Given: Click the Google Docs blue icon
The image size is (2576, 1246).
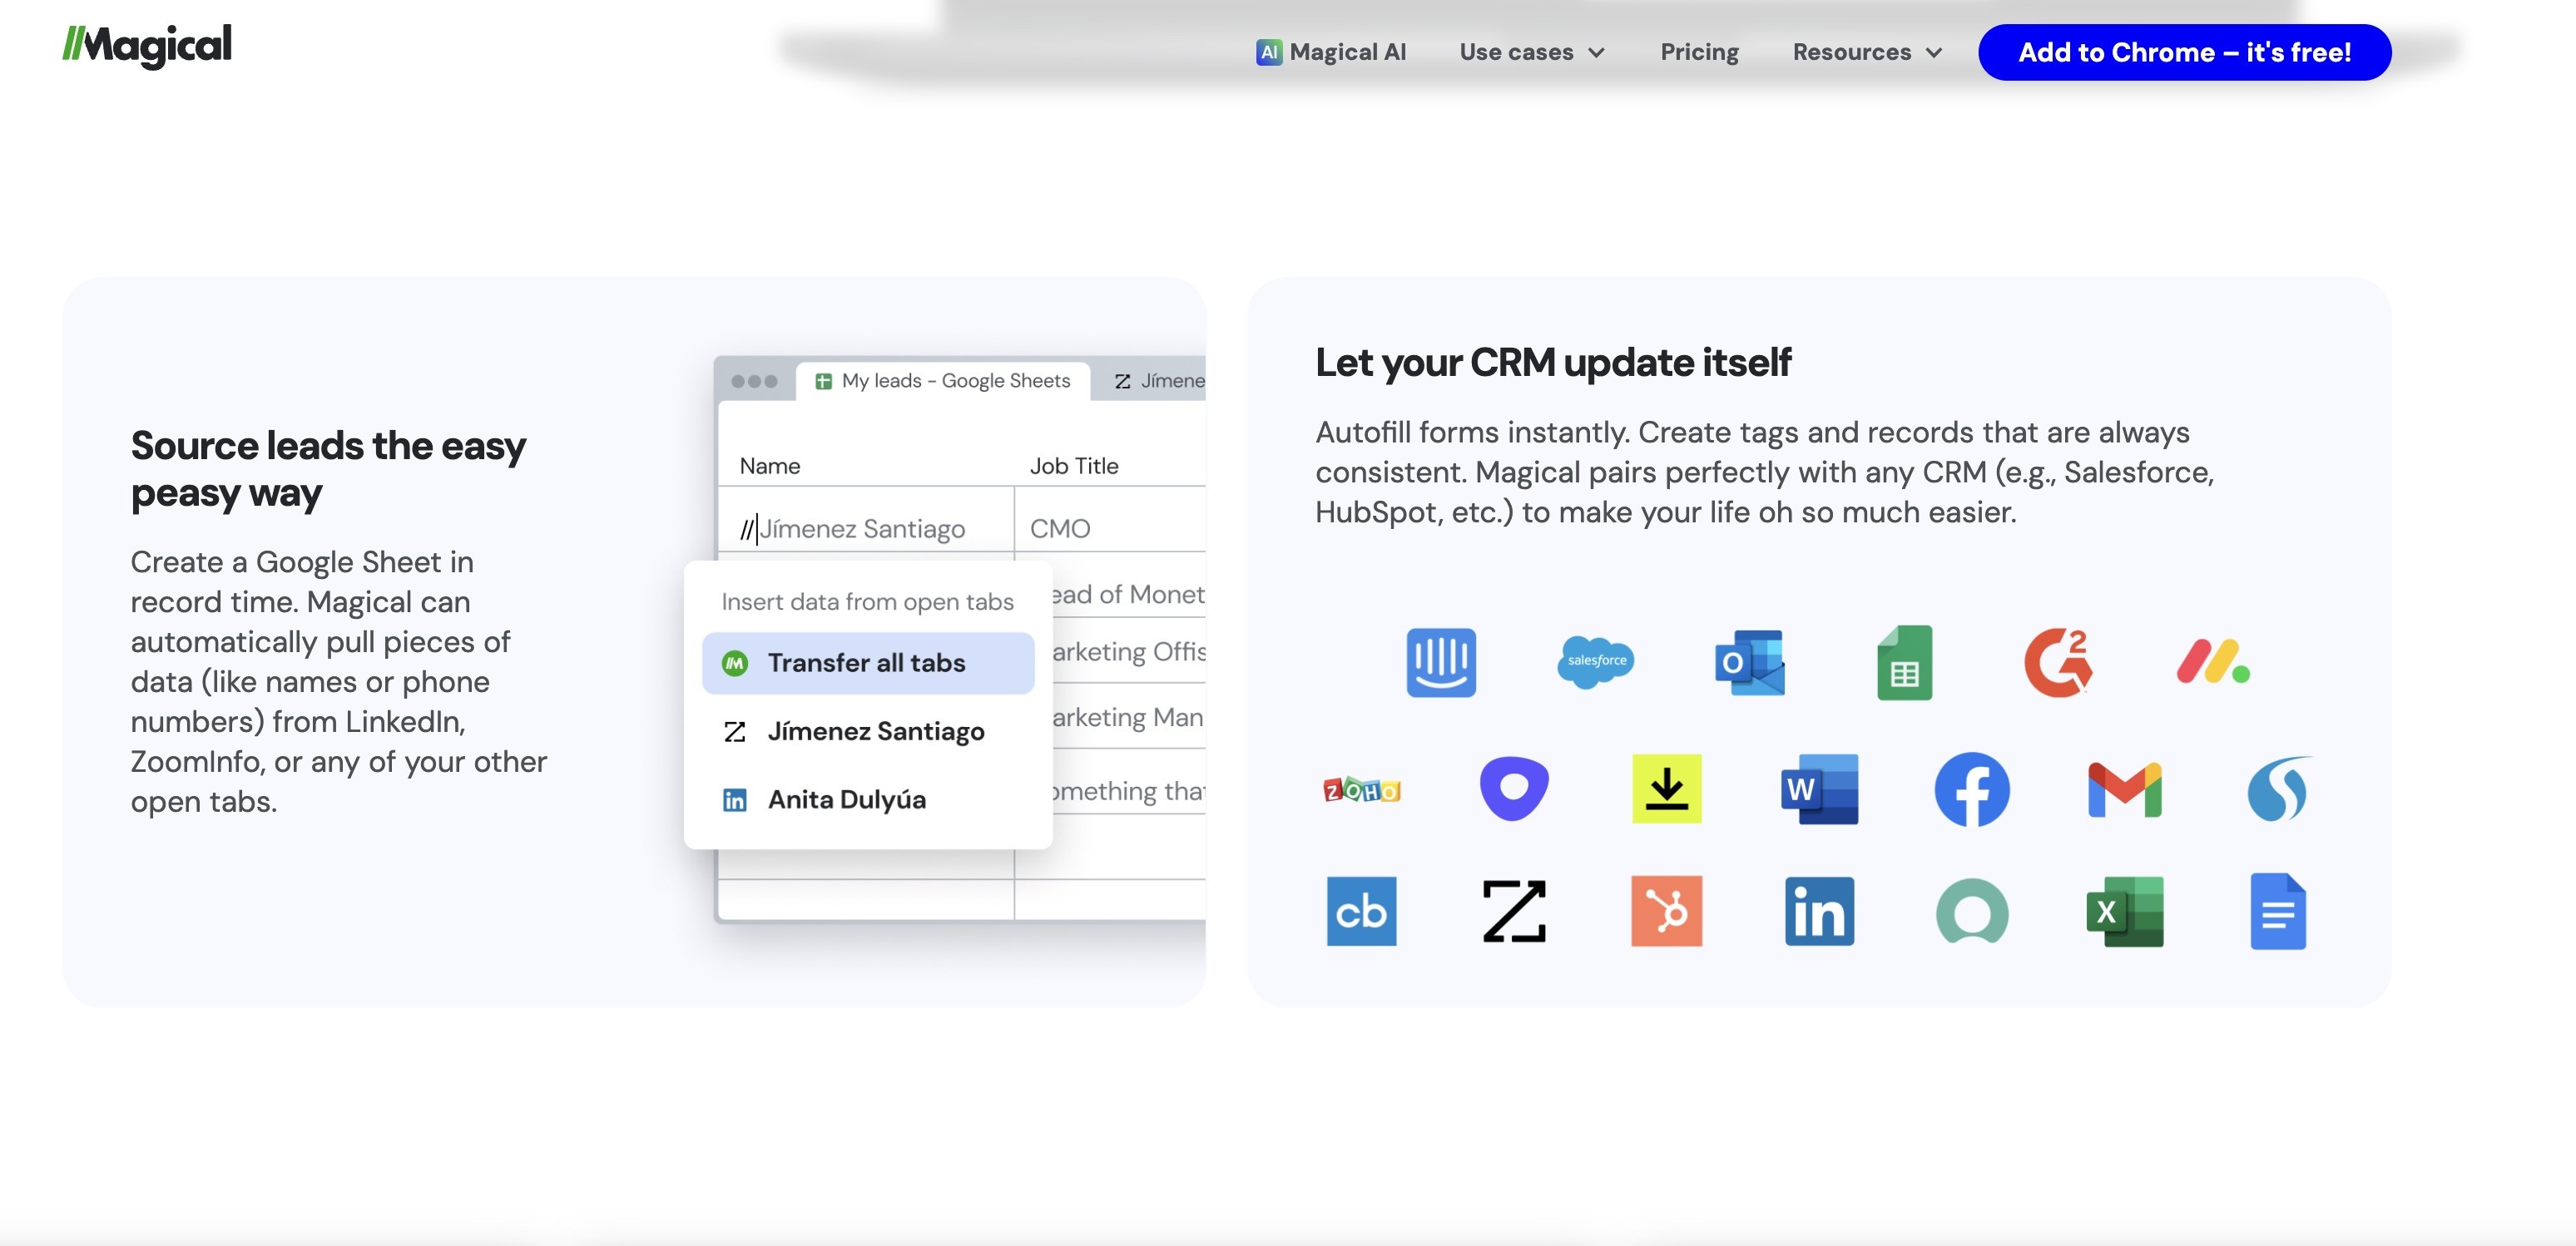Looking at the screenshot, I should [x=2277, y=911].
